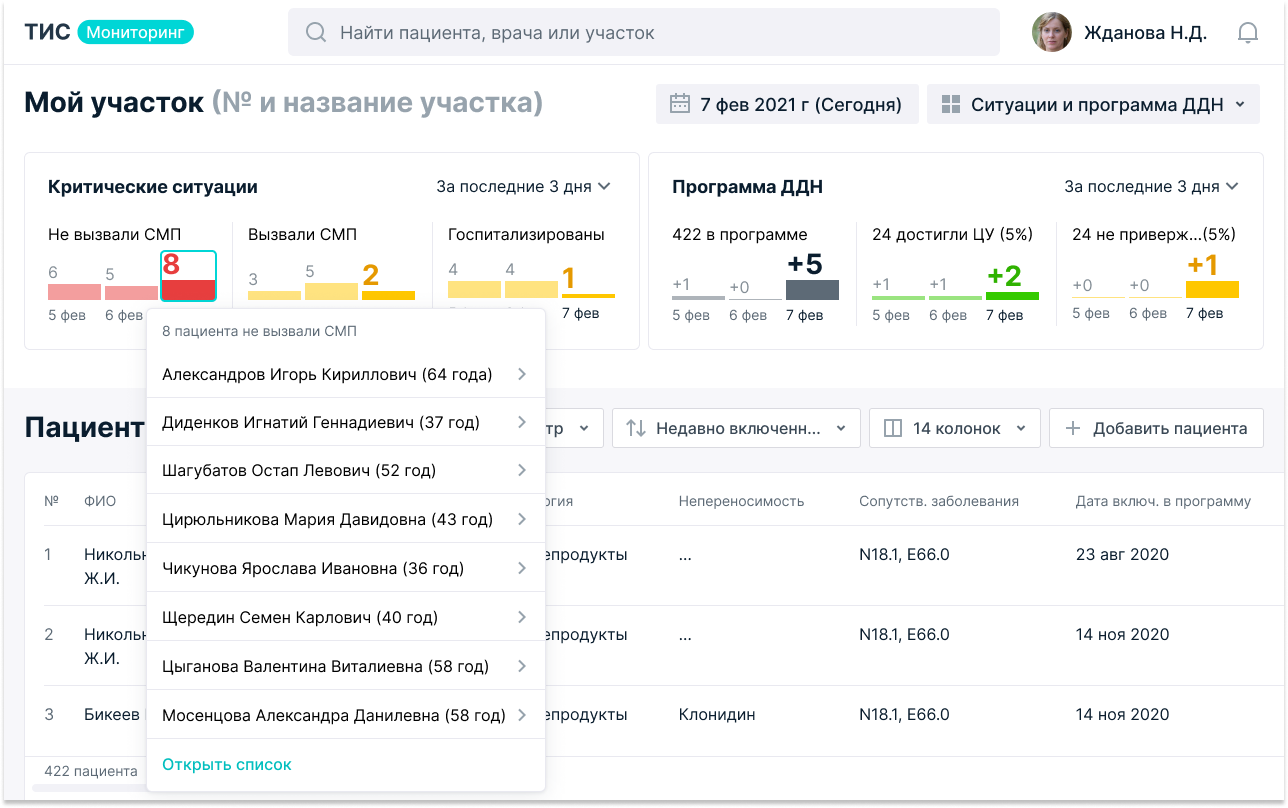Expand the Ситуации и программа ДДН dropdown
This screenshot has width=1288, height=808.
[1093, 104]
